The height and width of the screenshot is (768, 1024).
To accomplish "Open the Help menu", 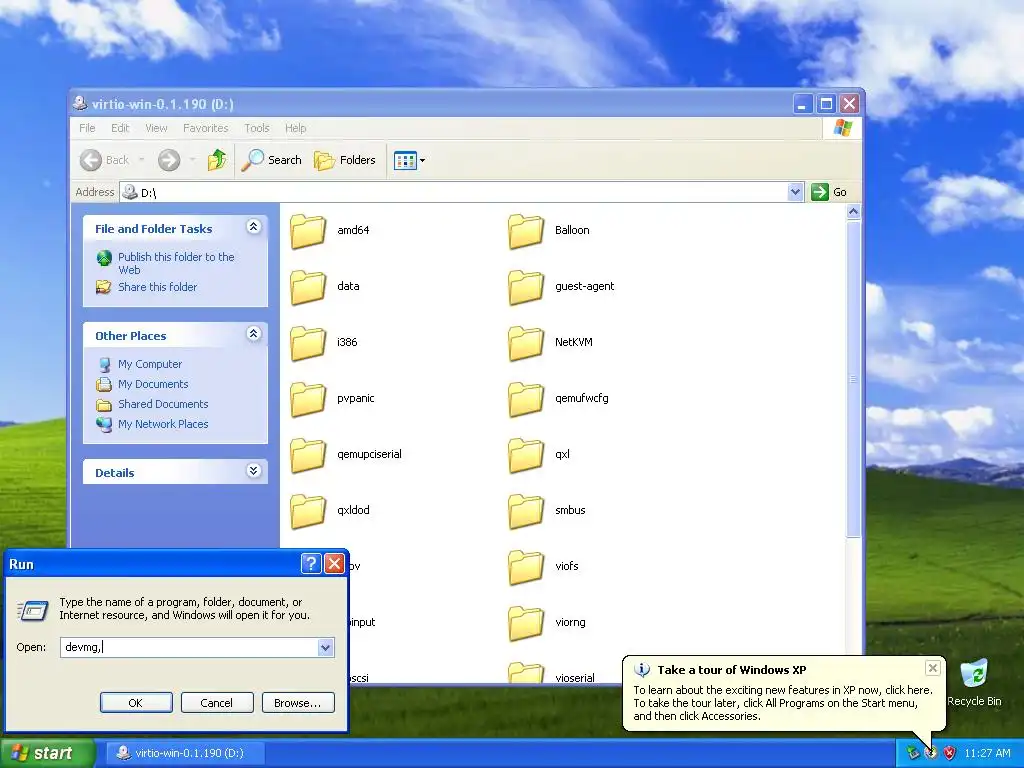I will tap(295, 128).
